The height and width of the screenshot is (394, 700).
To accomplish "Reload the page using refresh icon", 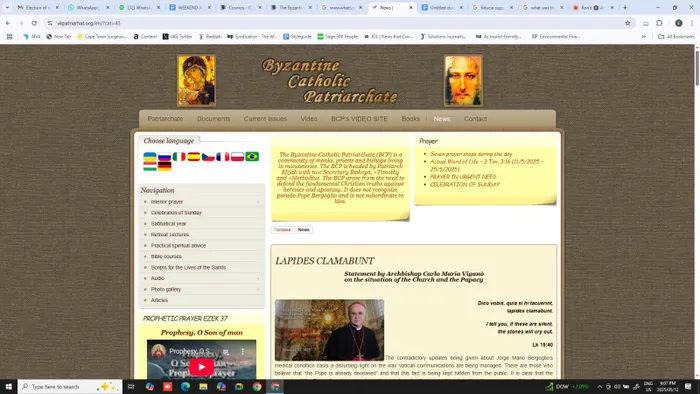I will tap(34, 23).
